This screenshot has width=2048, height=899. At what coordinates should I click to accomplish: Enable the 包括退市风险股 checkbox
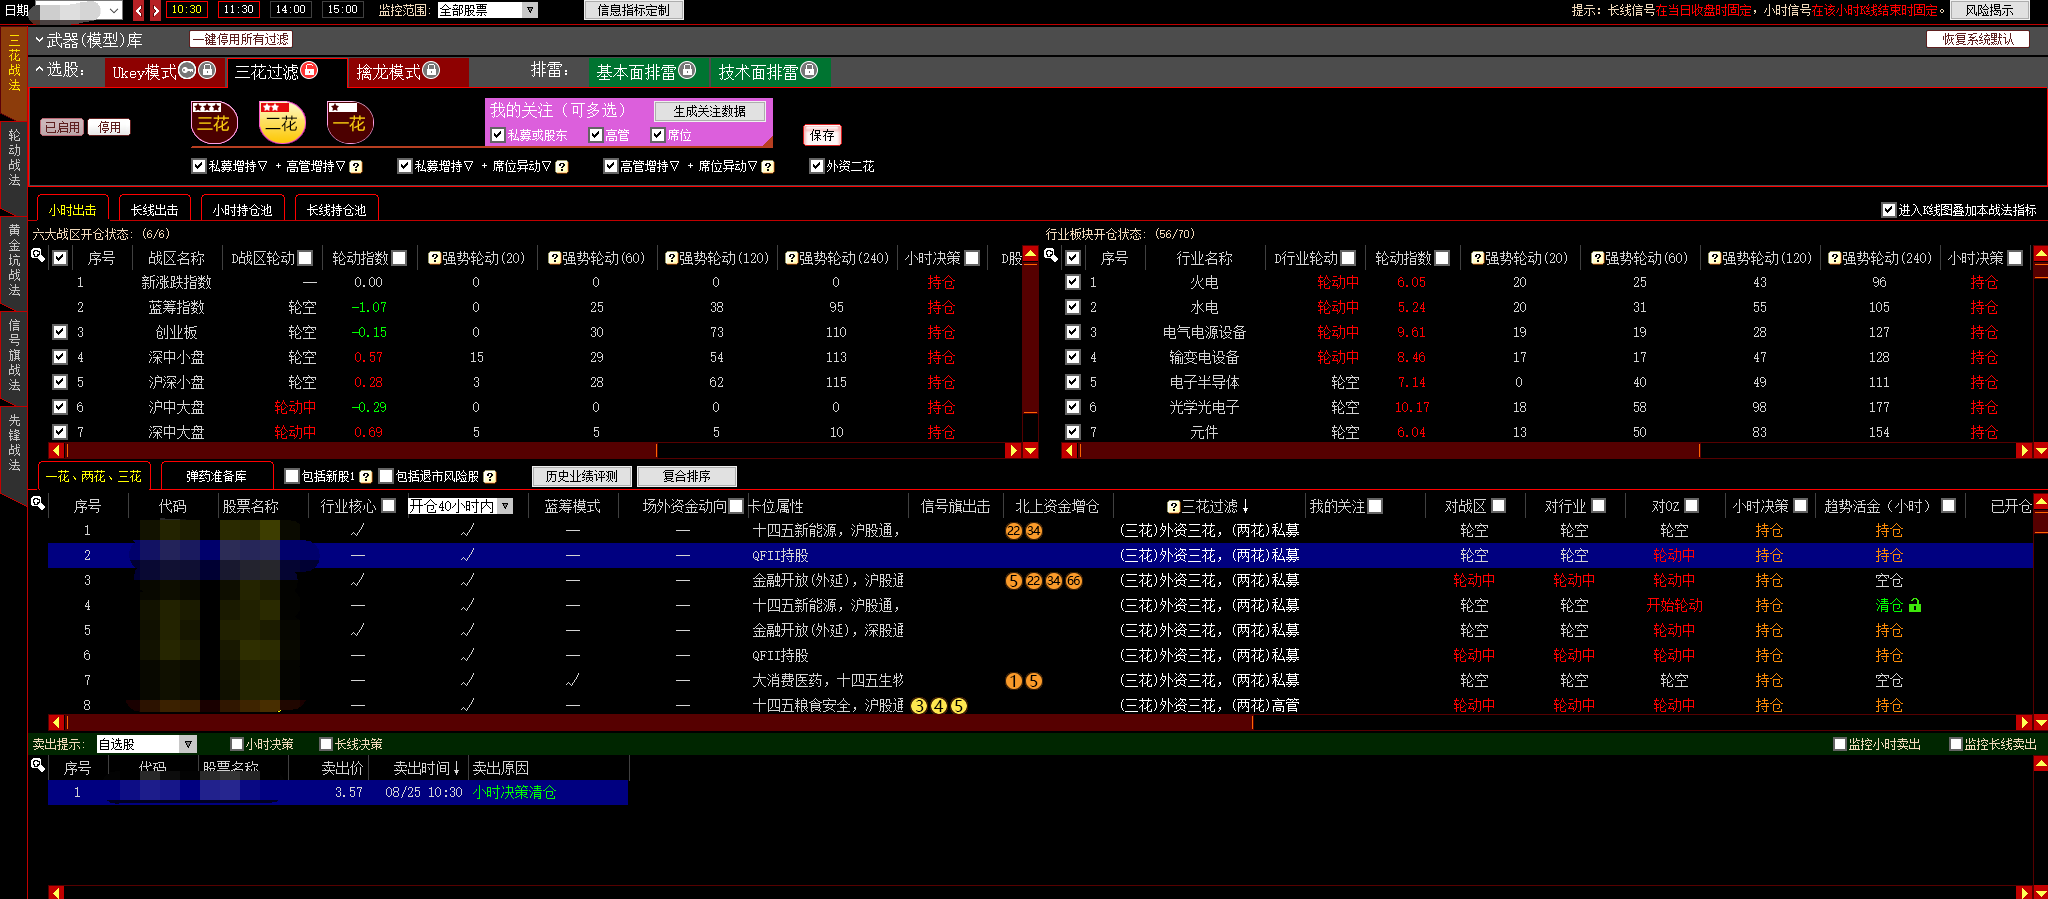pyautogui.click(x=386, y=476)
